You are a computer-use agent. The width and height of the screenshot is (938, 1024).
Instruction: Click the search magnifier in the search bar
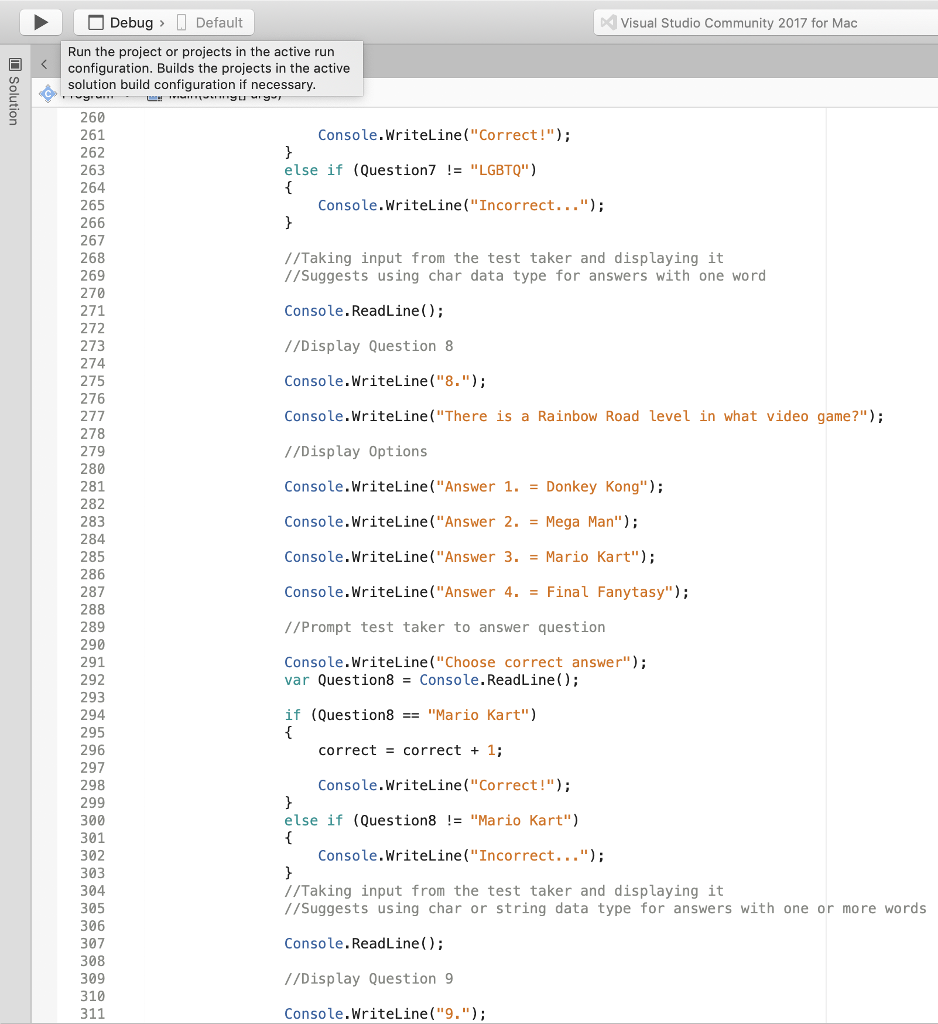(609, 22)
